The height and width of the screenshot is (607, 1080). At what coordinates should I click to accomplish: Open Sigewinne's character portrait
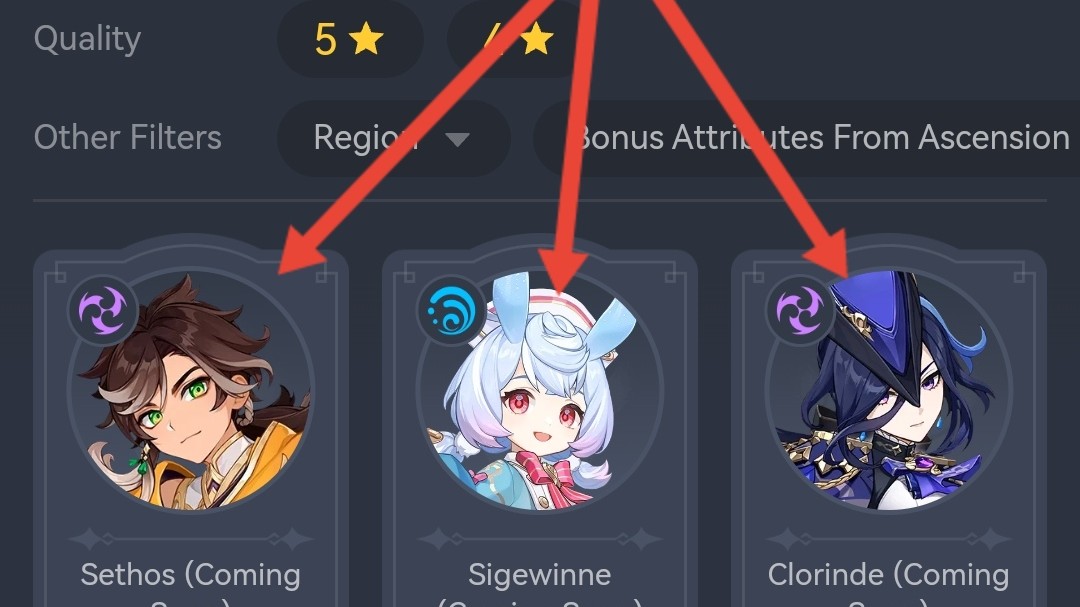pos(539,390)
